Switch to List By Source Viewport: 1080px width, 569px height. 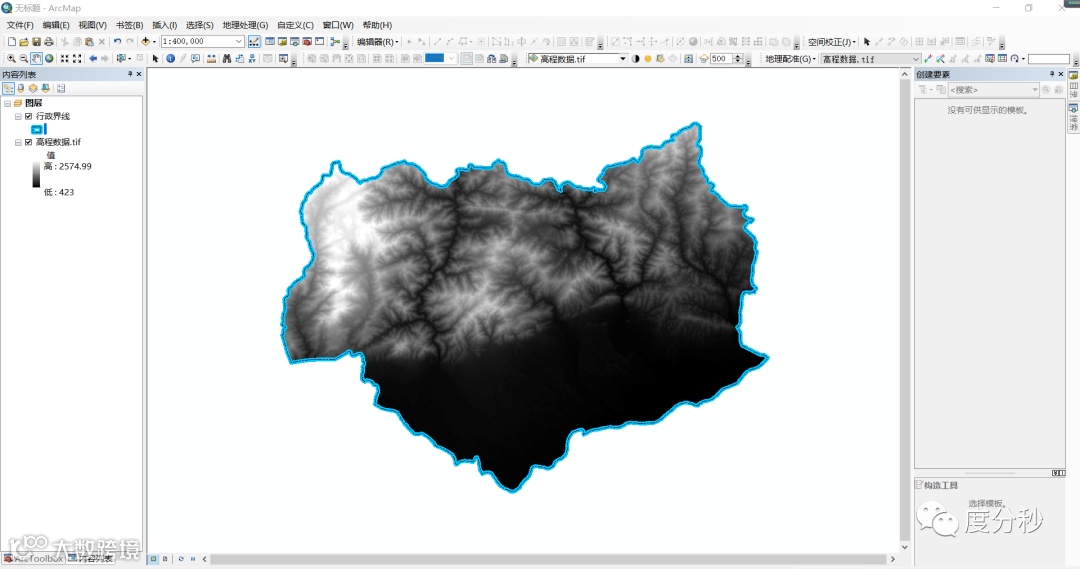21,88
